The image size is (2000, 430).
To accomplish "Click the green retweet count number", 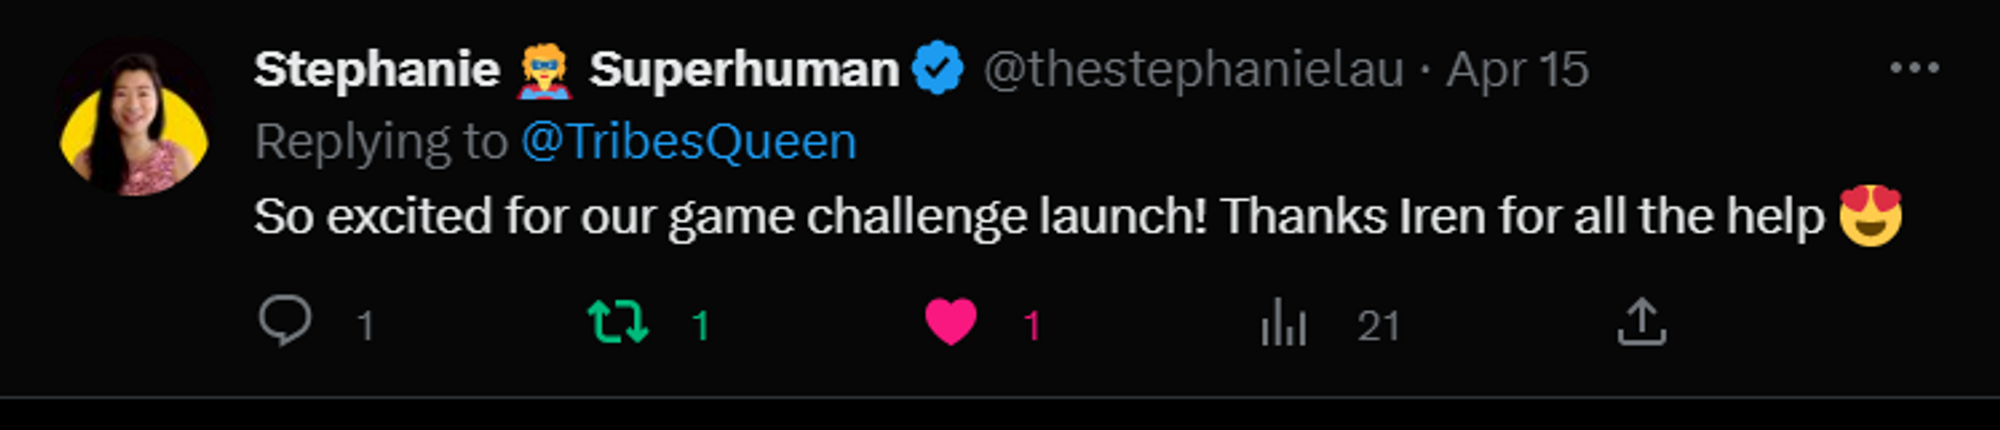I will click(701, 326).
